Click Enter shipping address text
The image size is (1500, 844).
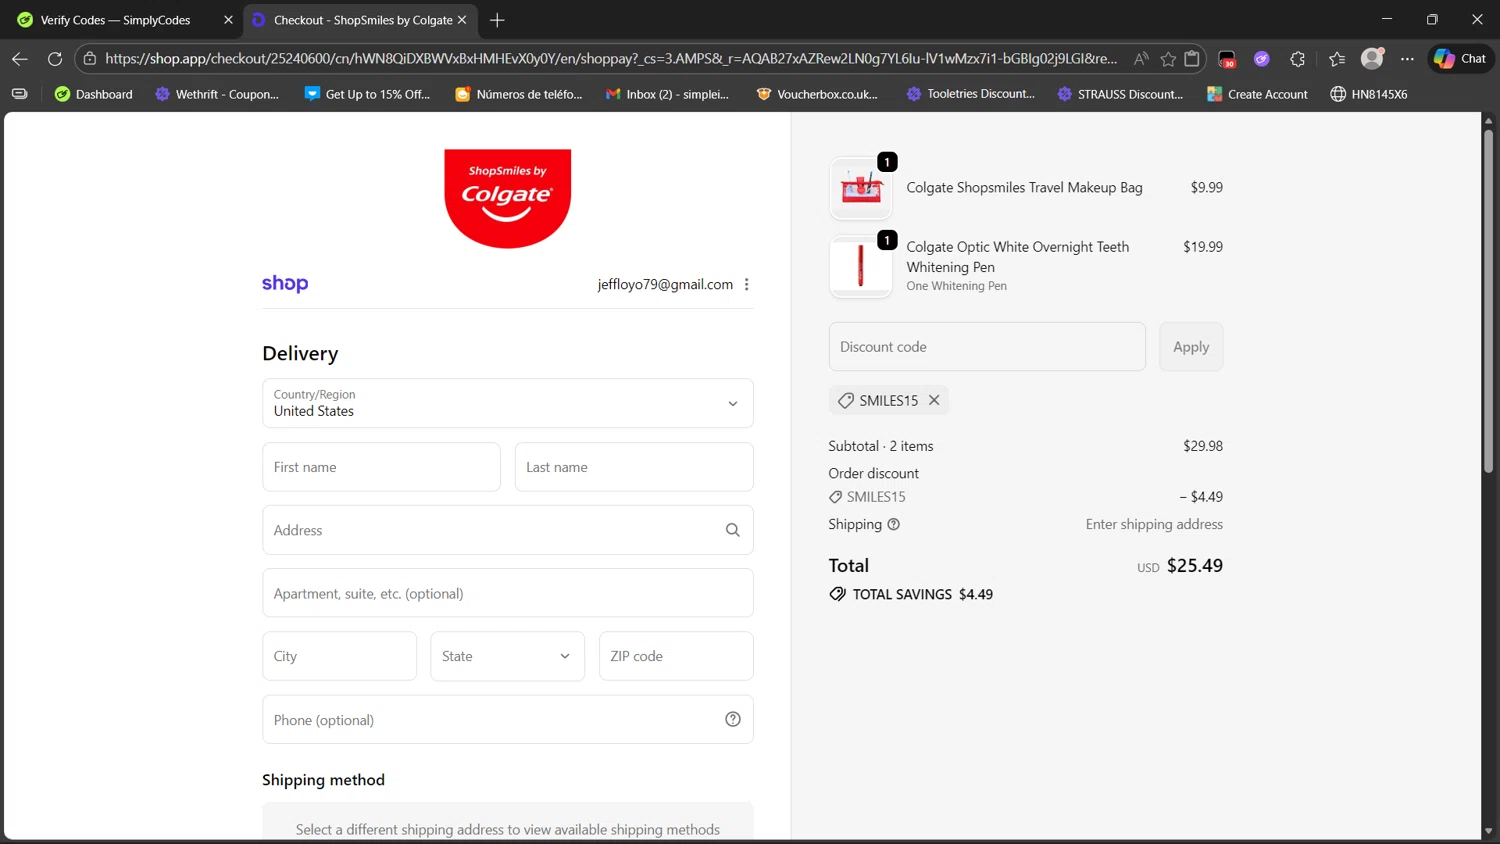click(x=1154, y=524)
